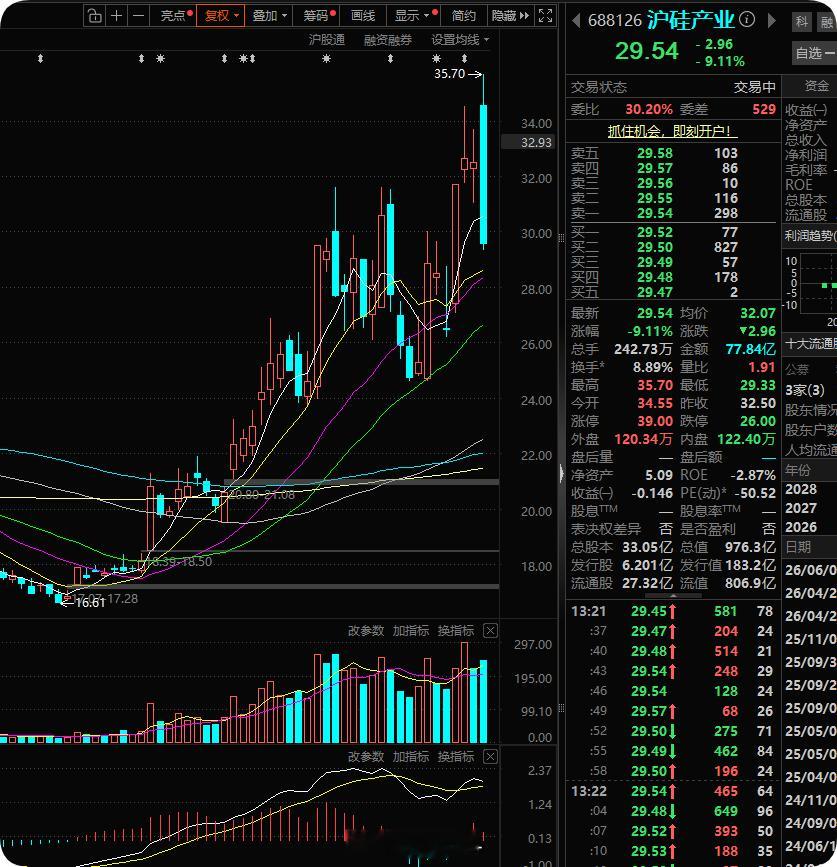
Task: Click 换指标 on the MACD panel
Action: (x=456, y=756)
